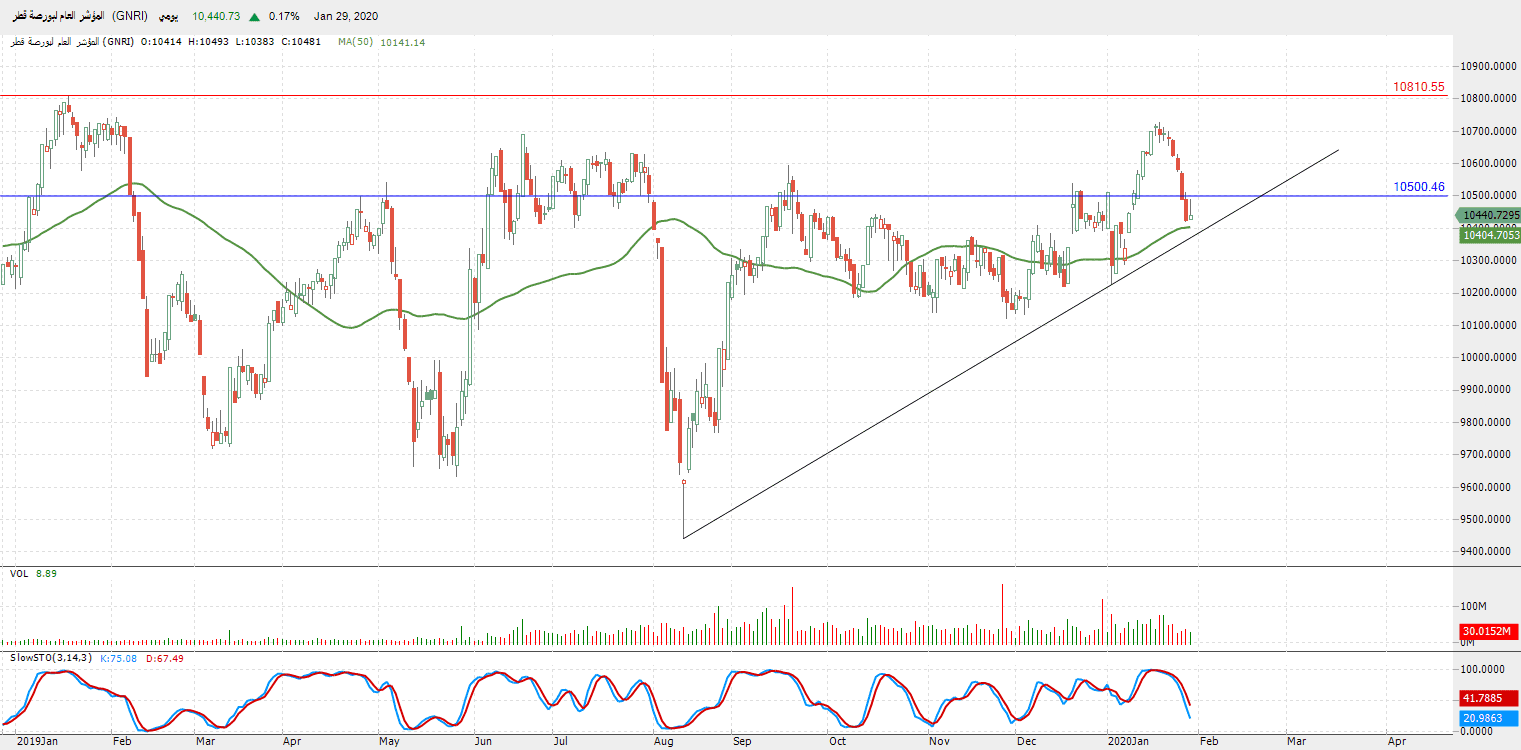The image size is (1521, 750).
Task: Click the Dec time axis label
Action: [1025, 741]
